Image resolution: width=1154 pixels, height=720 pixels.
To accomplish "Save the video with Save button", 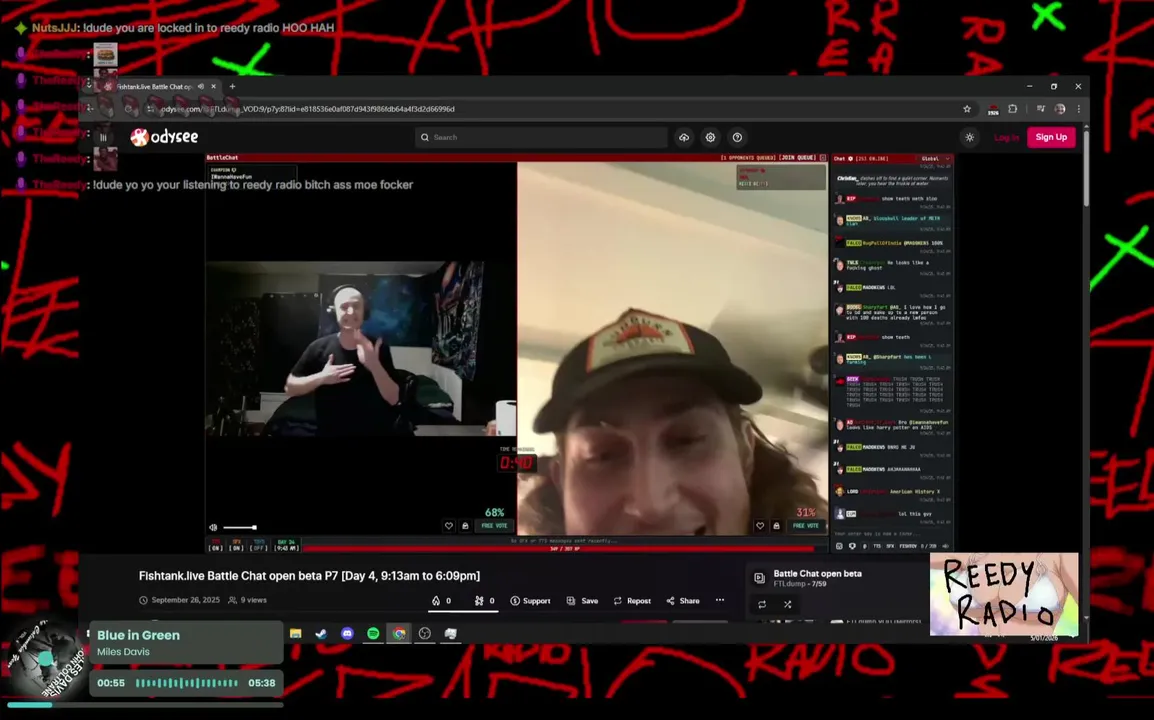I will (x=582, y=601).
